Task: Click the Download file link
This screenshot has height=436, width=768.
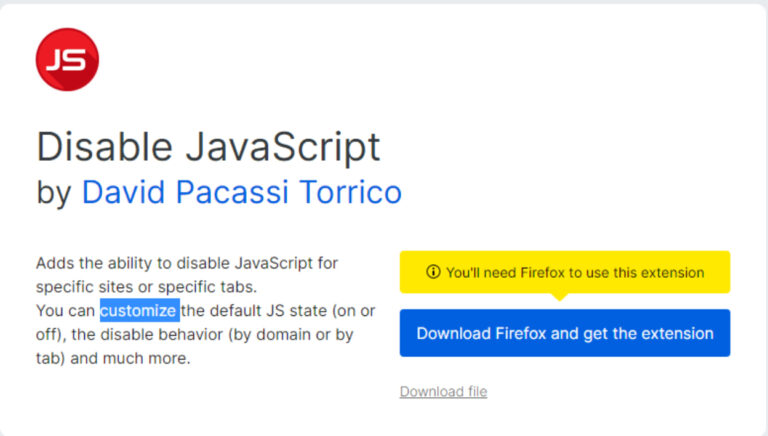Action: click(443, 391)
